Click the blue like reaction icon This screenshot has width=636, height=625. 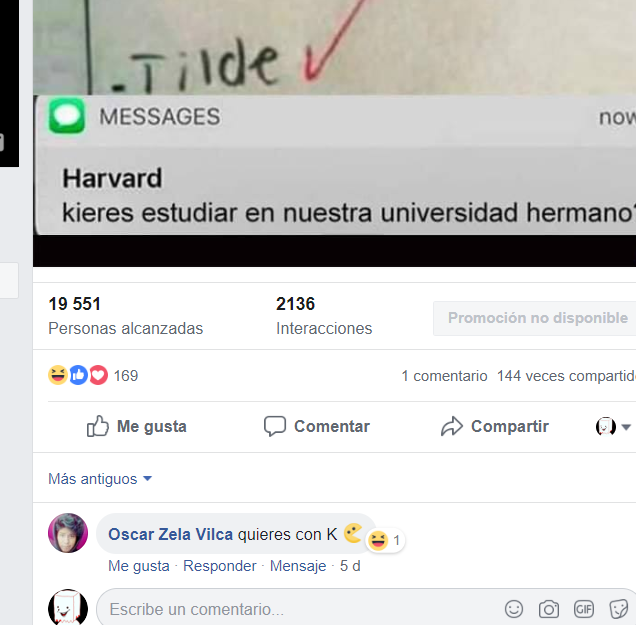coord(78,375)
